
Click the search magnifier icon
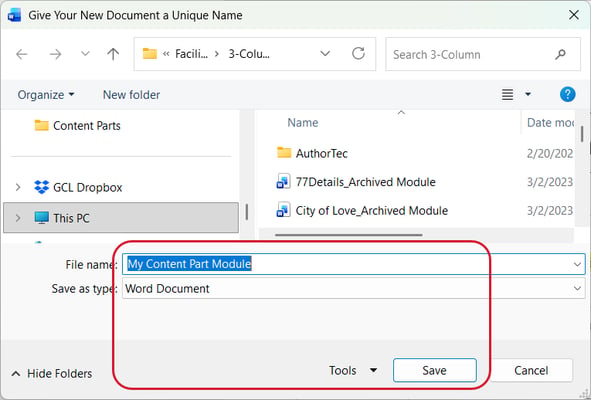coord(560,54)
